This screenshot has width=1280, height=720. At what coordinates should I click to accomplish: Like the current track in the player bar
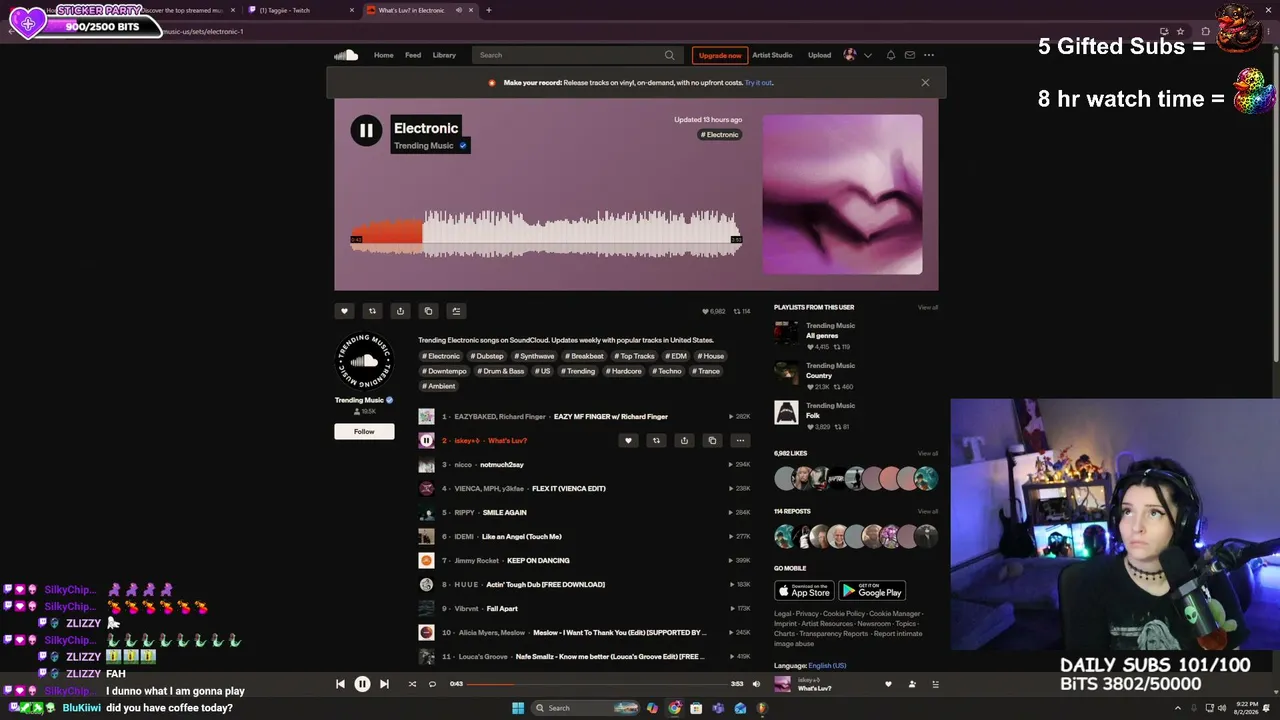click(888, 684)
